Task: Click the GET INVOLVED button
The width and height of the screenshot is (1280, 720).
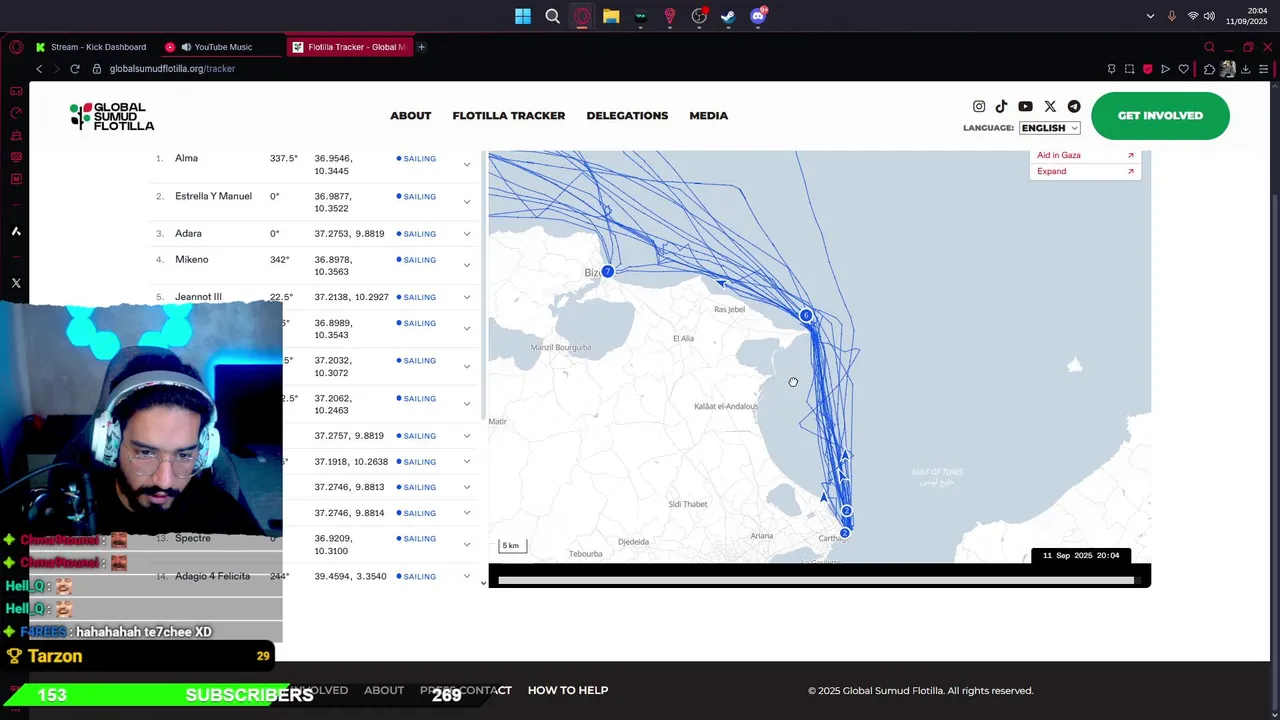Action: [1160, 116]
